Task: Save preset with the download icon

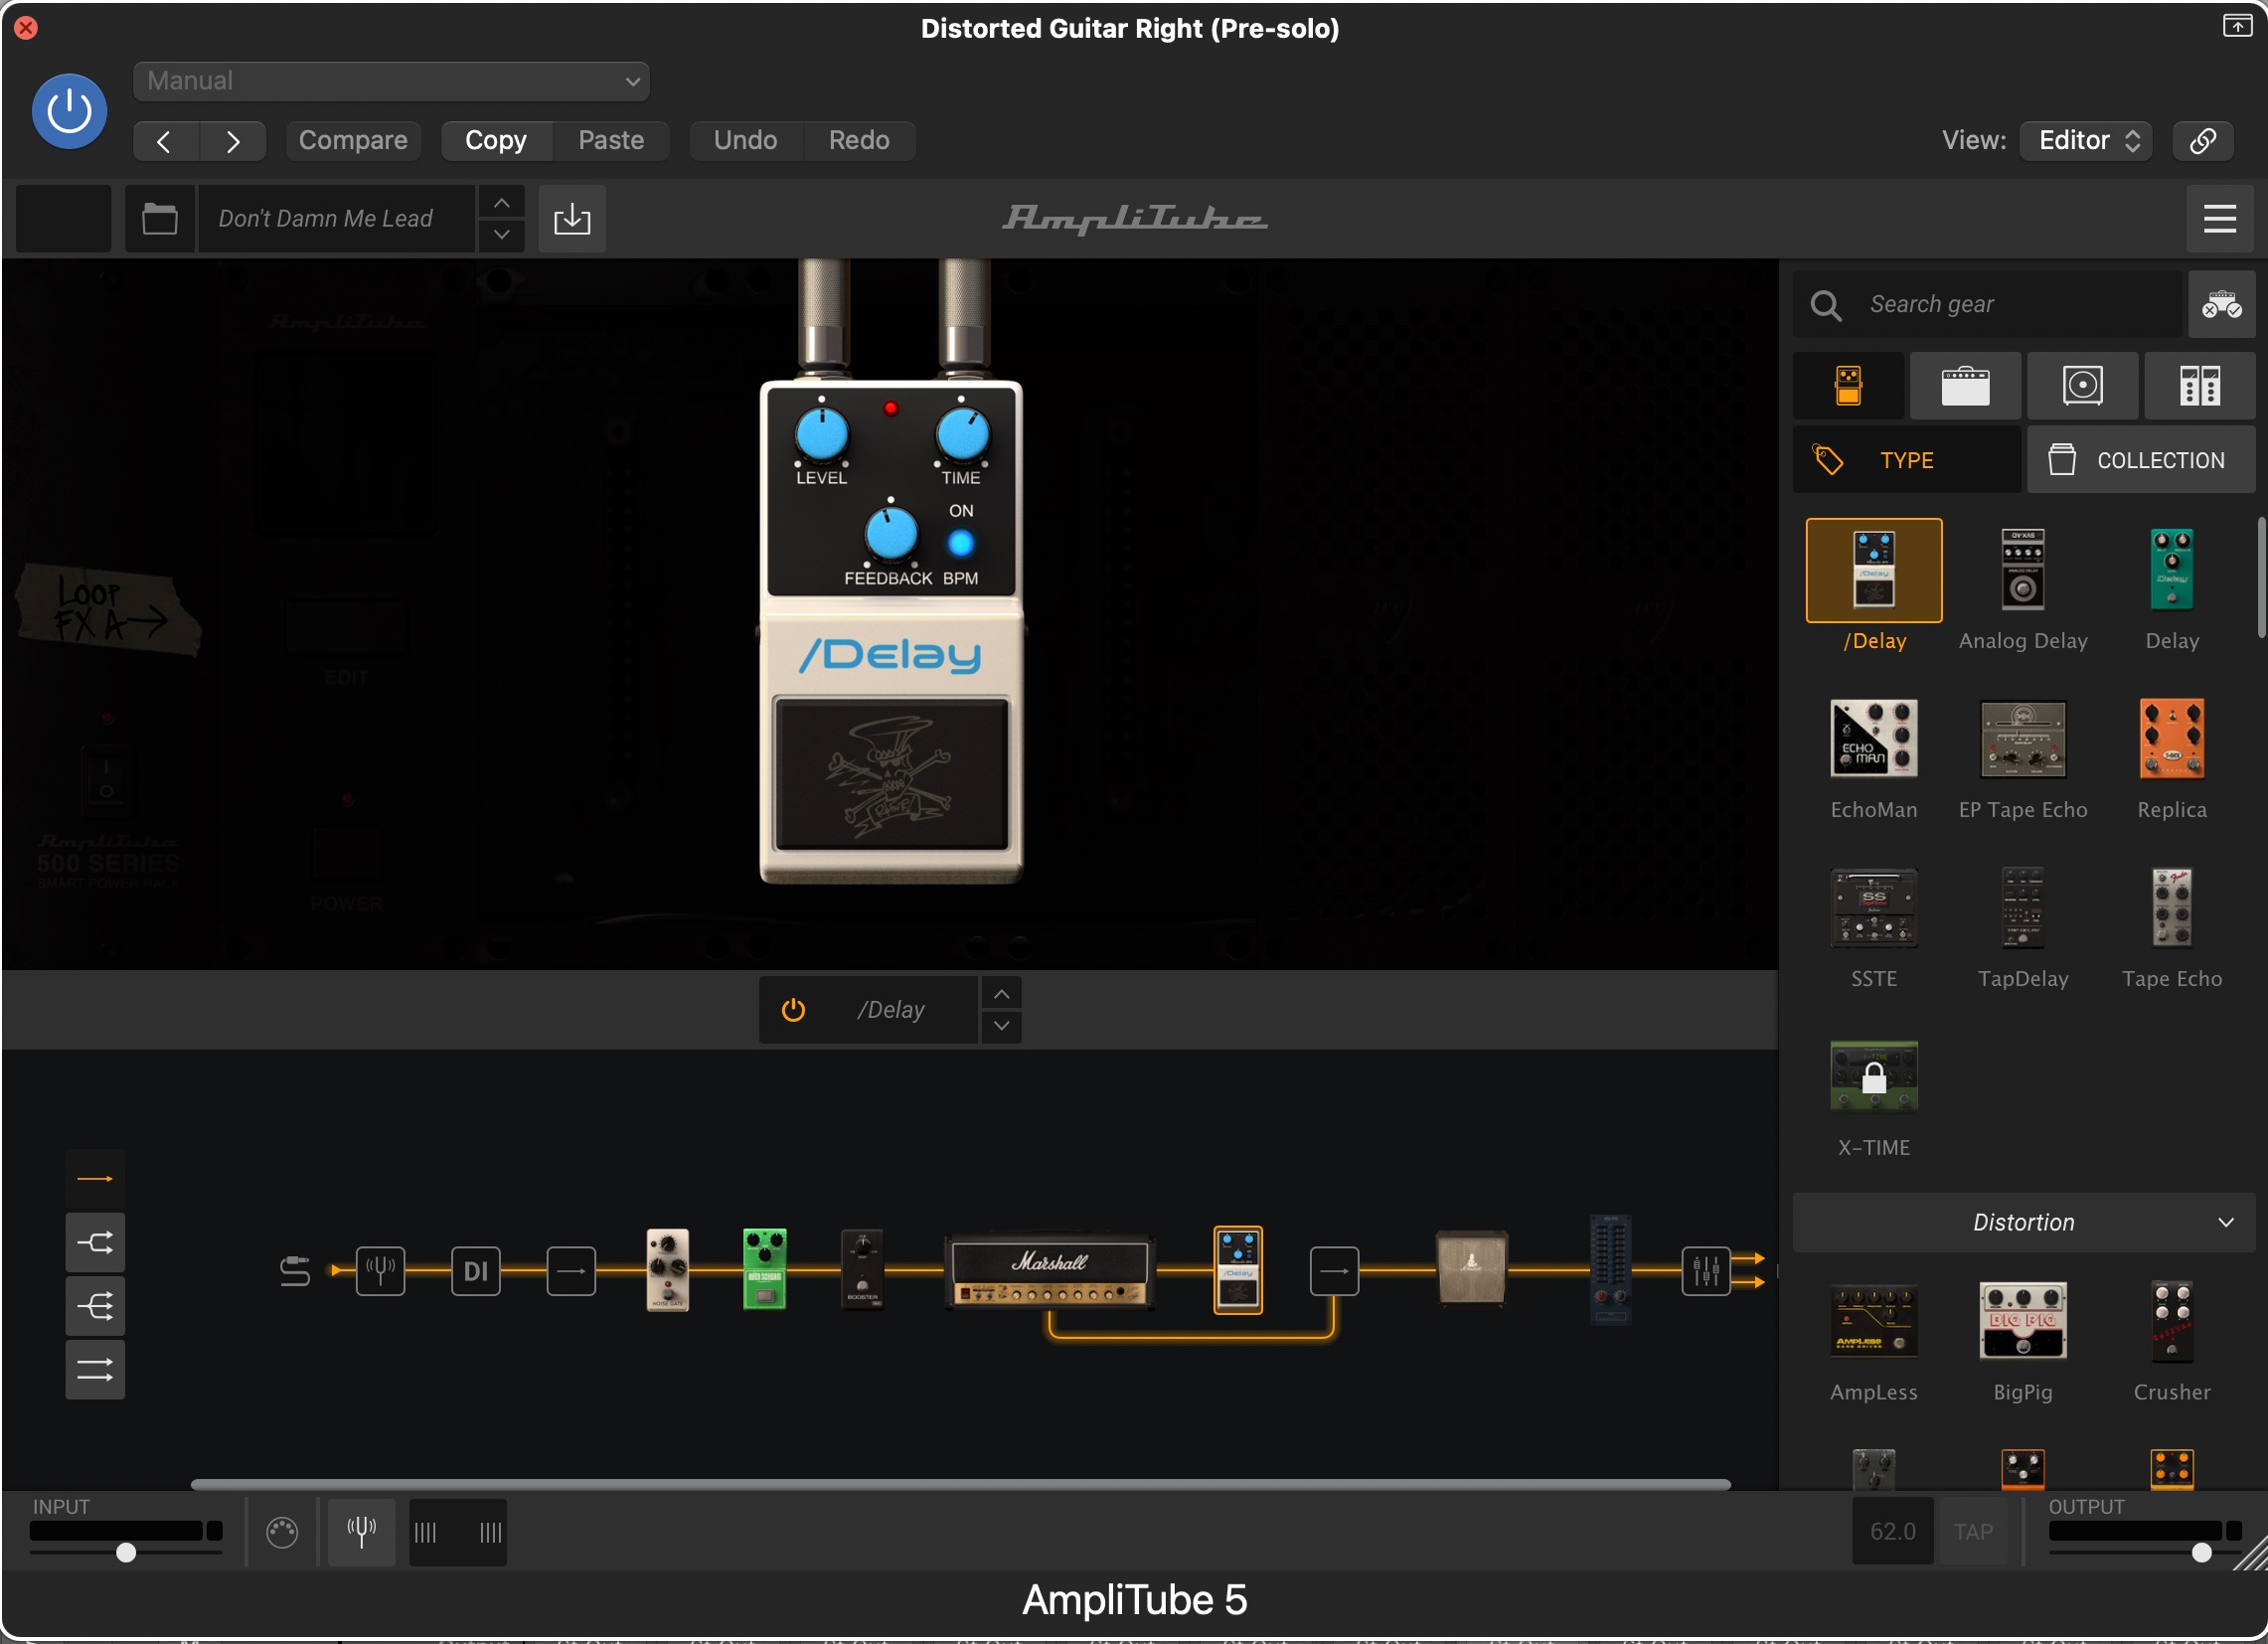Action: (572, 218)
